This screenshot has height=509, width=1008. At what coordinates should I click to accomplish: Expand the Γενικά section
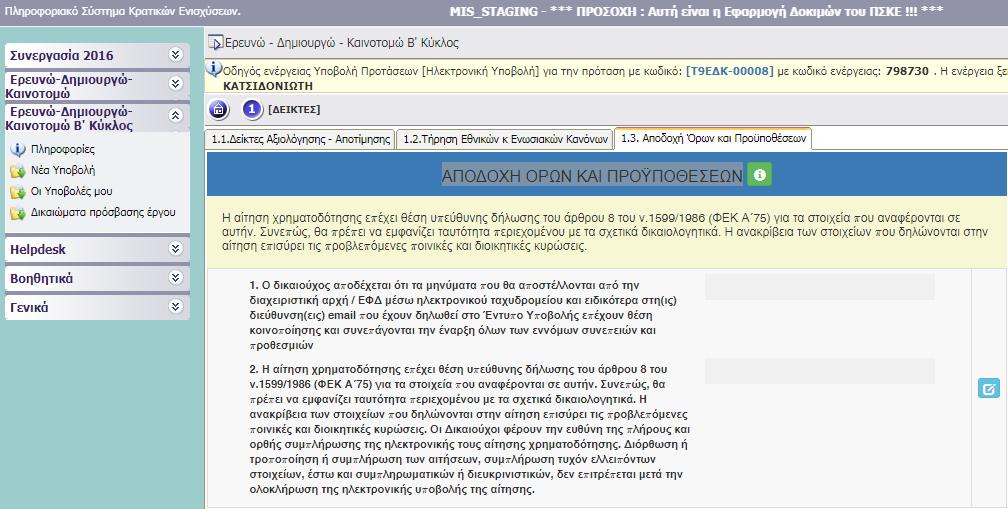click(176, 307)
